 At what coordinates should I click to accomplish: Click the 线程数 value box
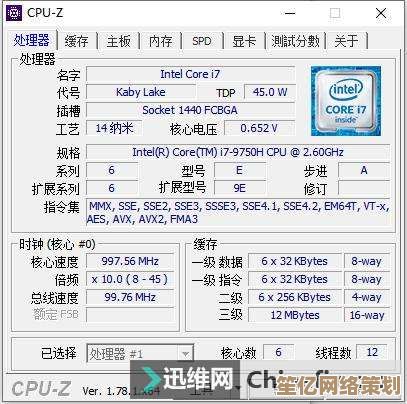372,352
